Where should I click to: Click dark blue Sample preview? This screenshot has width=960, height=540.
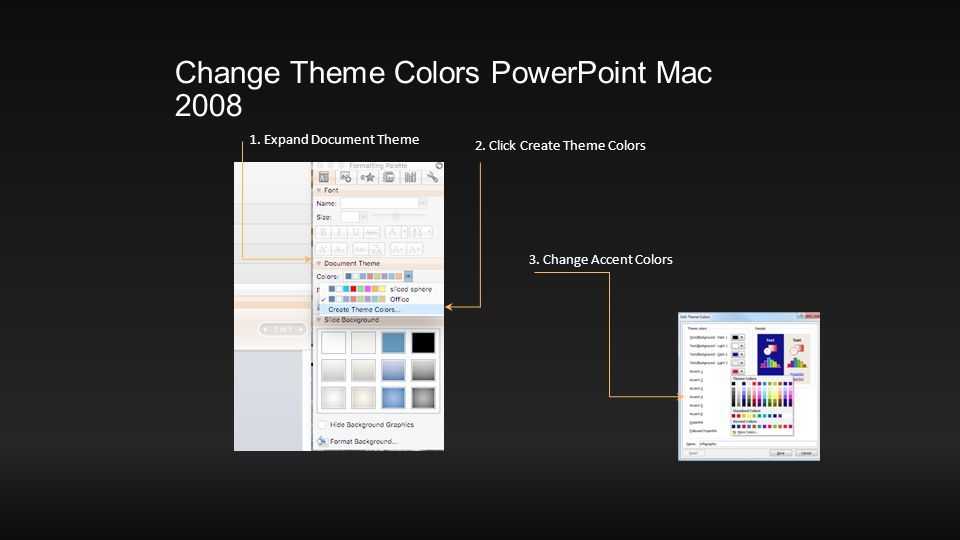coord(771,354)
